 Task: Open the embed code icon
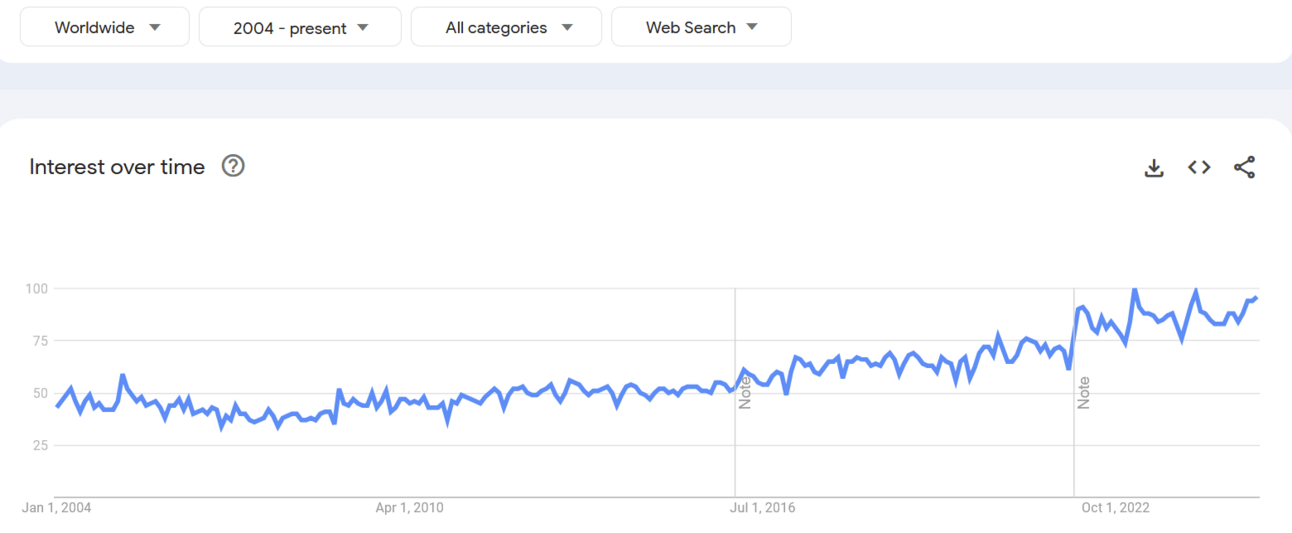[1199, 168]
